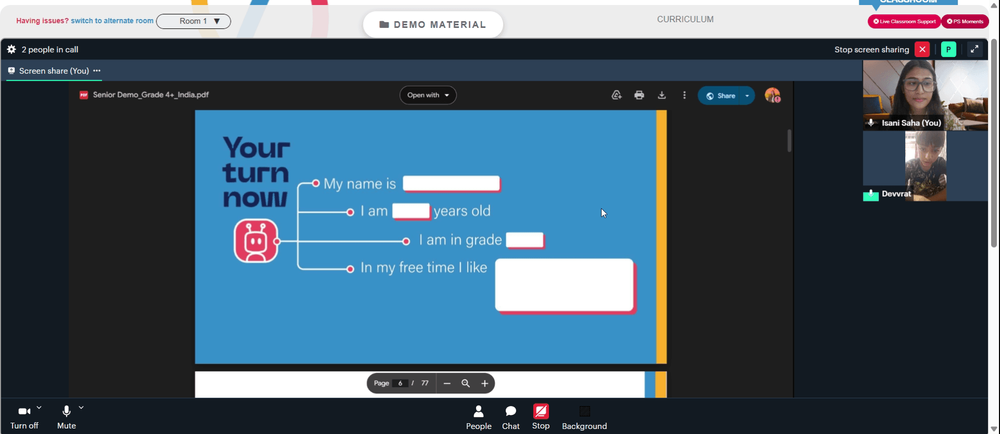Open the Chat panel
Viewport: 1000px width, 434px height.
coord(511,417)
